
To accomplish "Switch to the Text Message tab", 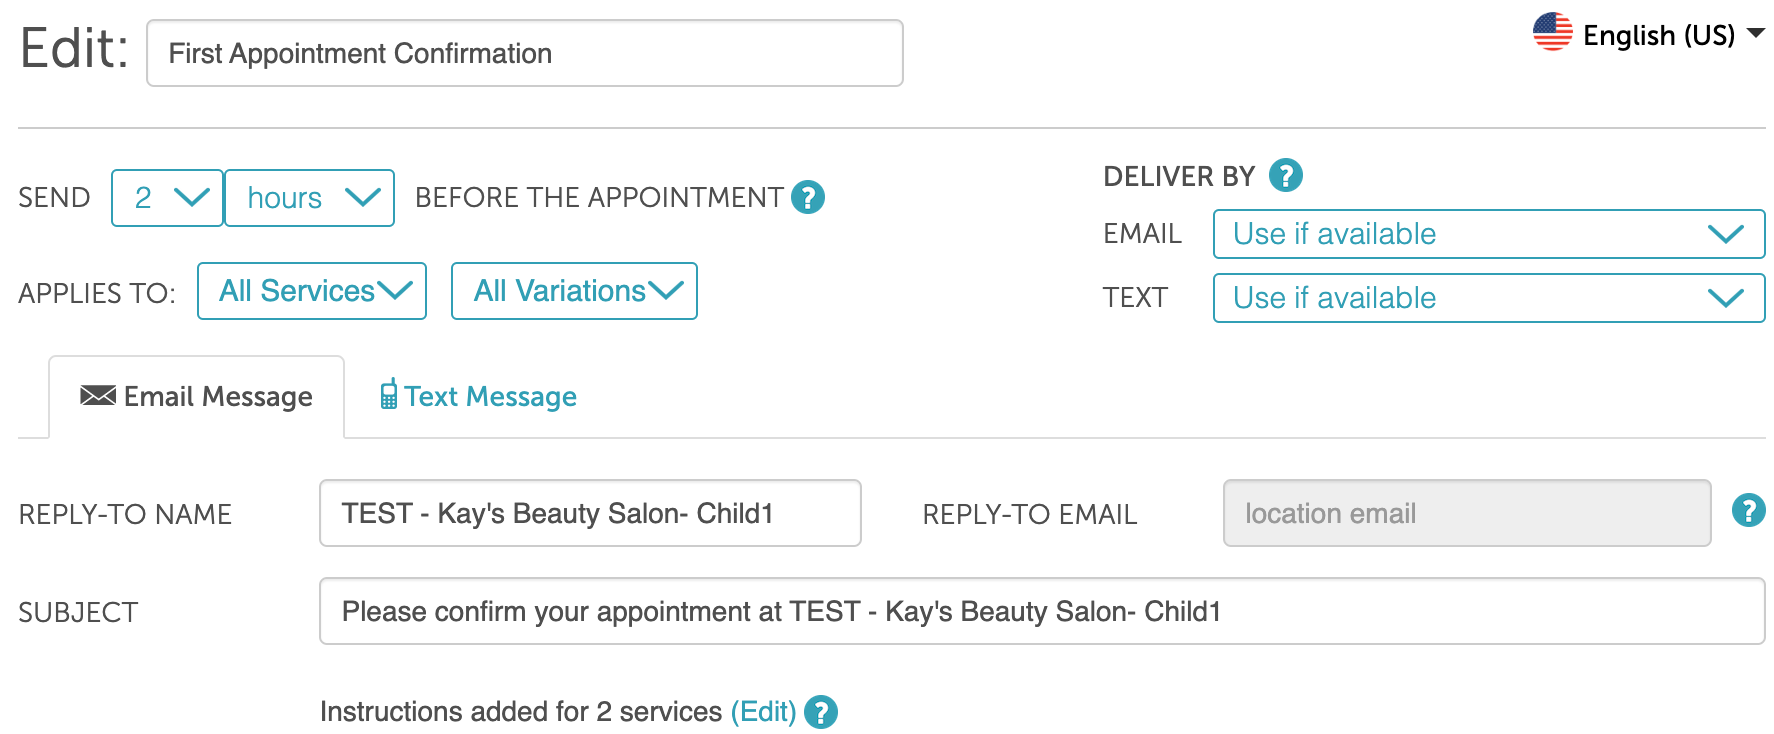I will (x=479, y=396).
